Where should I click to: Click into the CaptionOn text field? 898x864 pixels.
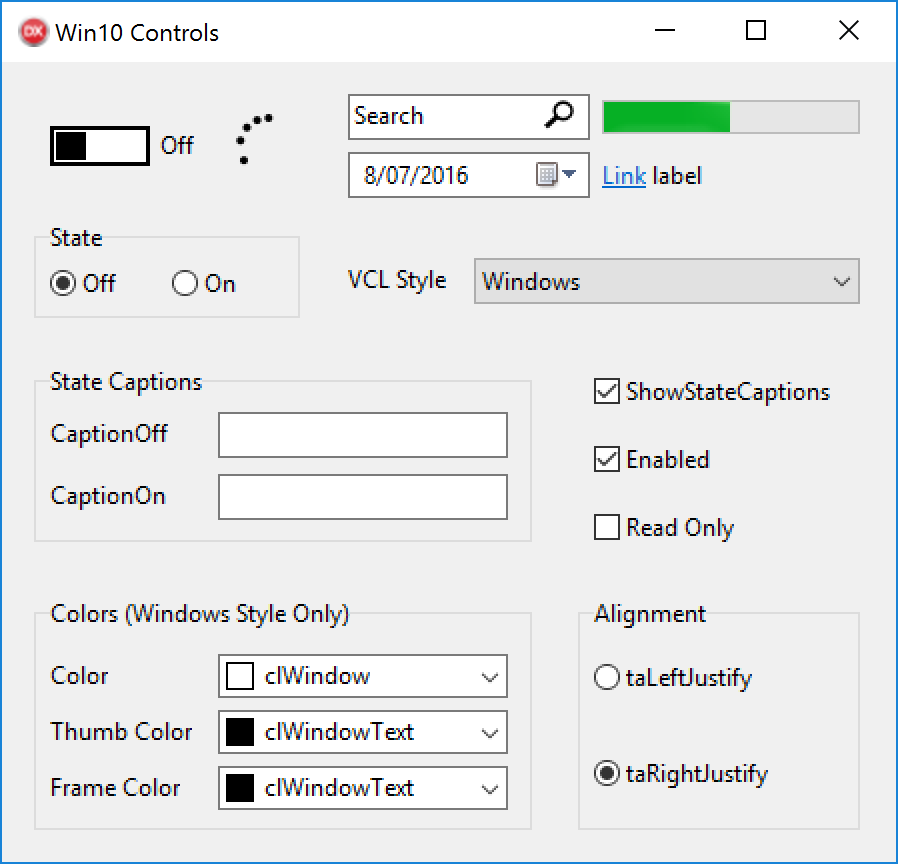click(362, 497)
